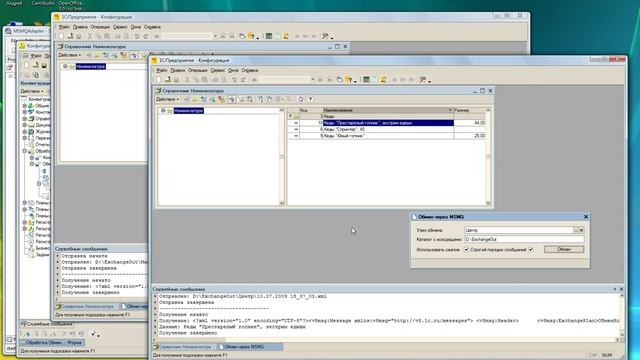Sort by Наименование column header

point(388,110)
